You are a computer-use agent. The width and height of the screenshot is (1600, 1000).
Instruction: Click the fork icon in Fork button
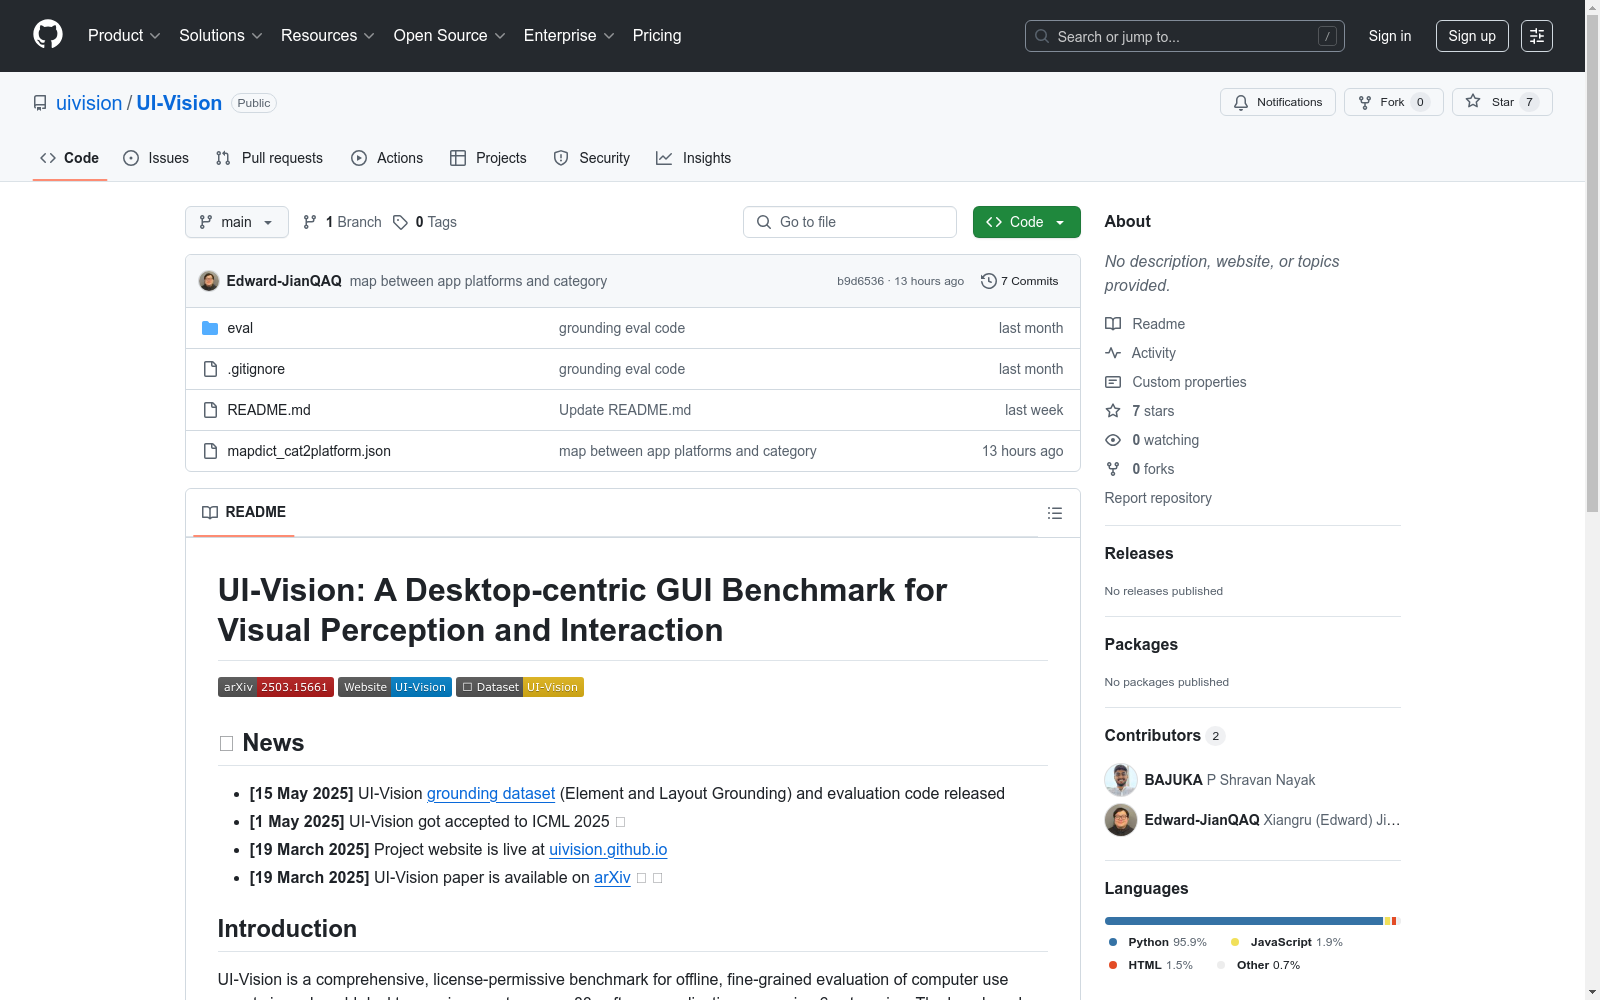click(x=1365, y=102)
